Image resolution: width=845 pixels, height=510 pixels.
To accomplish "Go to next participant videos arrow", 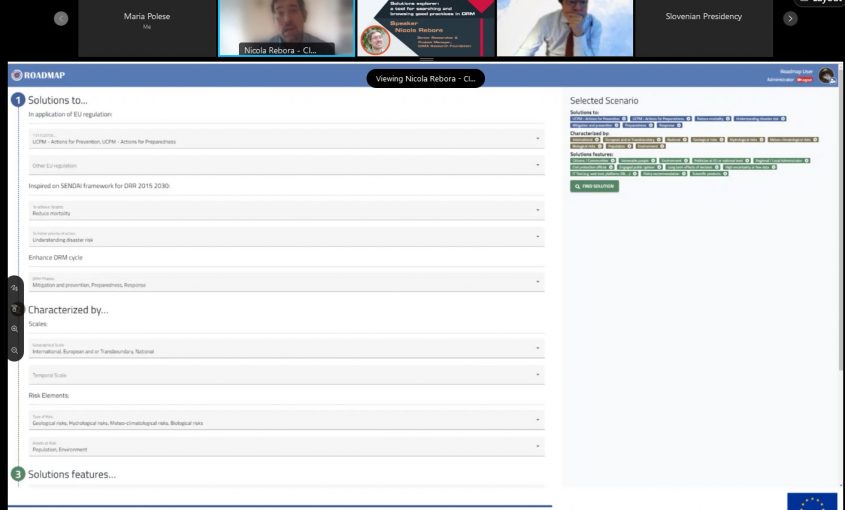I will tap(790, 18).
